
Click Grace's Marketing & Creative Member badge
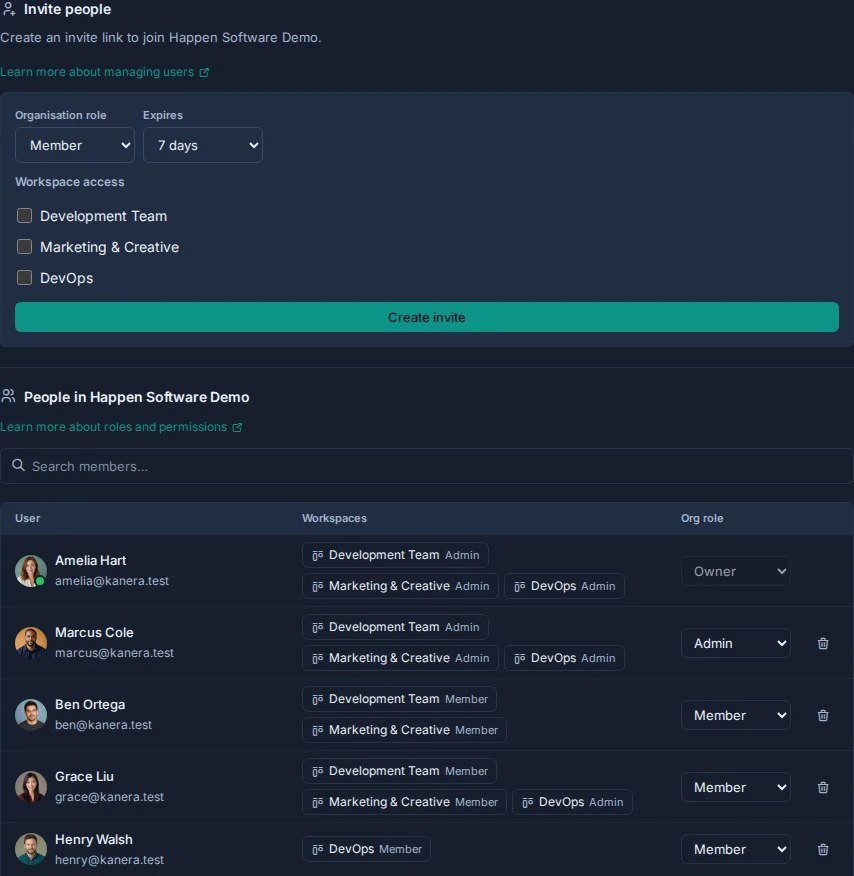(404, 802)
